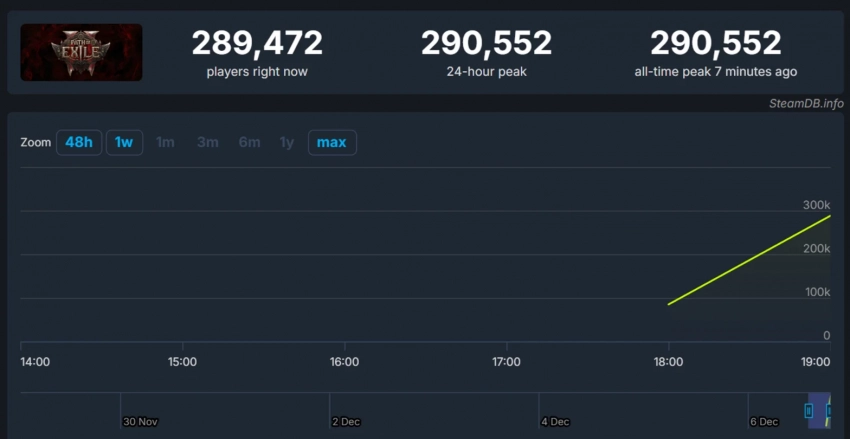Image resolution: width=850 pixels, height=439 pixels.
Task: Click the 289,472 players right now figure
Action: coord(257,43)
